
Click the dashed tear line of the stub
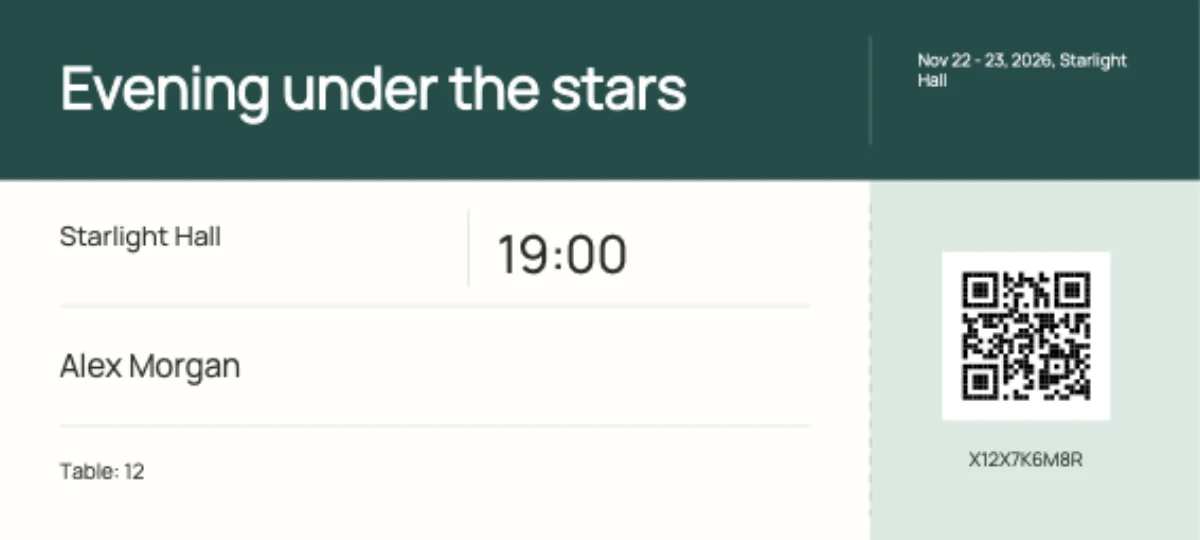point(871,360)
